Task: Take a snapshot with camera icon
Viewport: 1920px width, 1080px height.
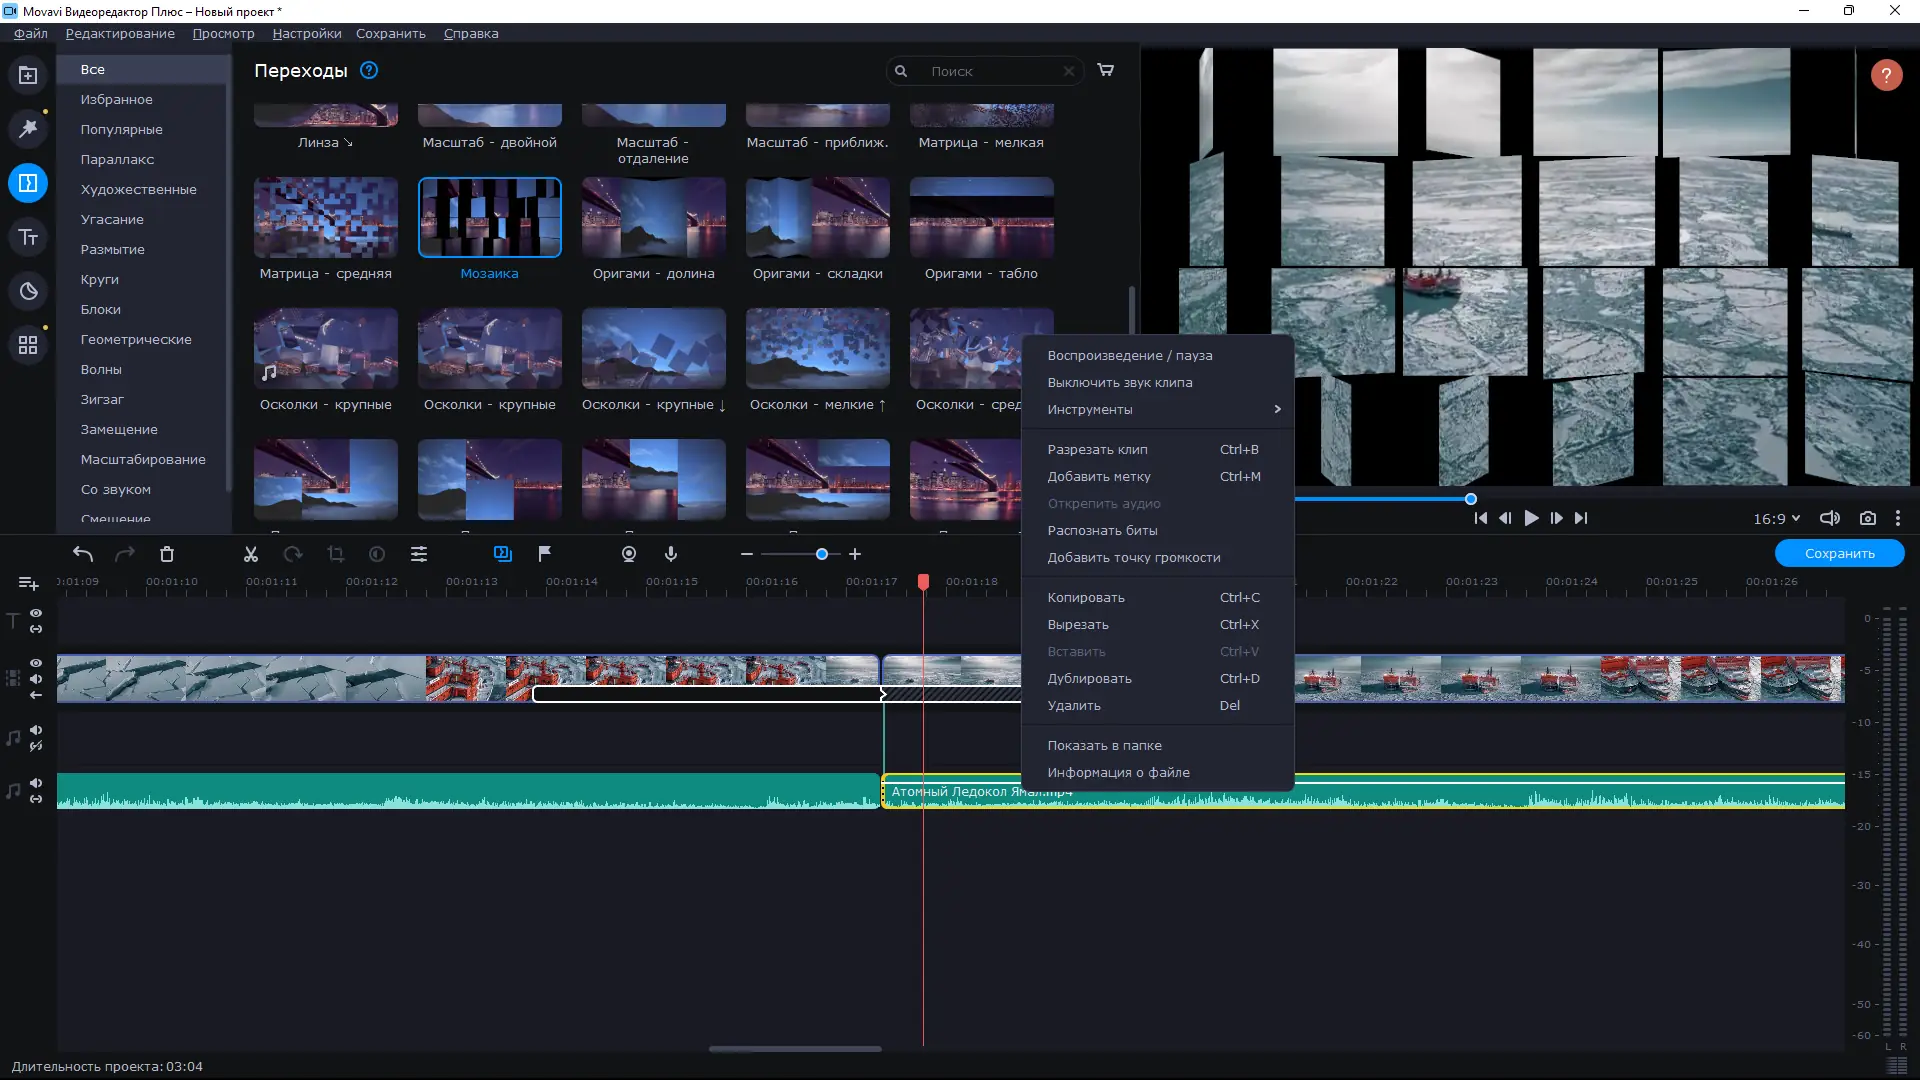Action: coord(1867,518)
